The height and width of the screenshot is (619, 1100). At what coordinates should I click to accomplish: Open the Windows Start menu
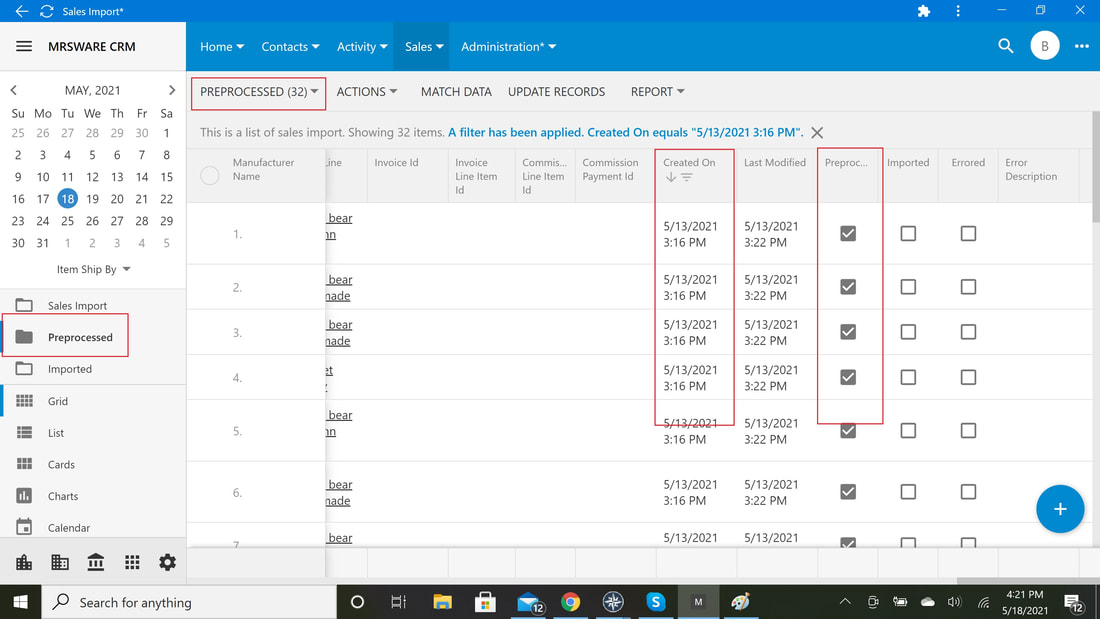point(20,601)
